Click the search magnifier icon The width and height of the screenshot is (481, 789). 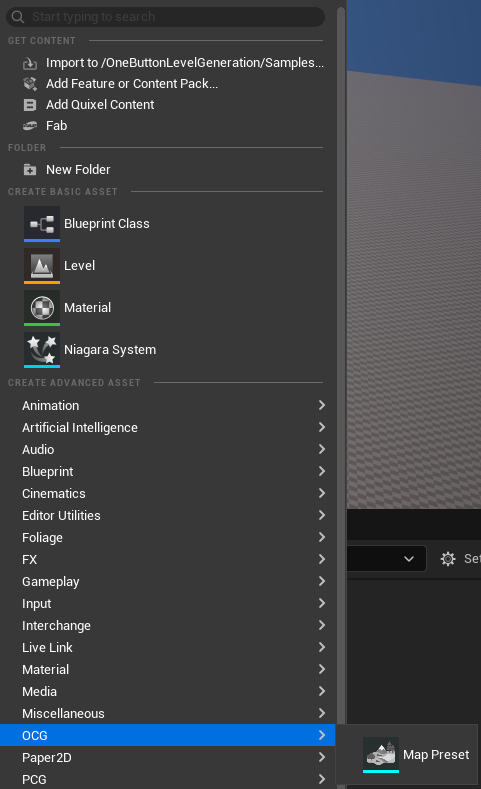click(18, 17)
